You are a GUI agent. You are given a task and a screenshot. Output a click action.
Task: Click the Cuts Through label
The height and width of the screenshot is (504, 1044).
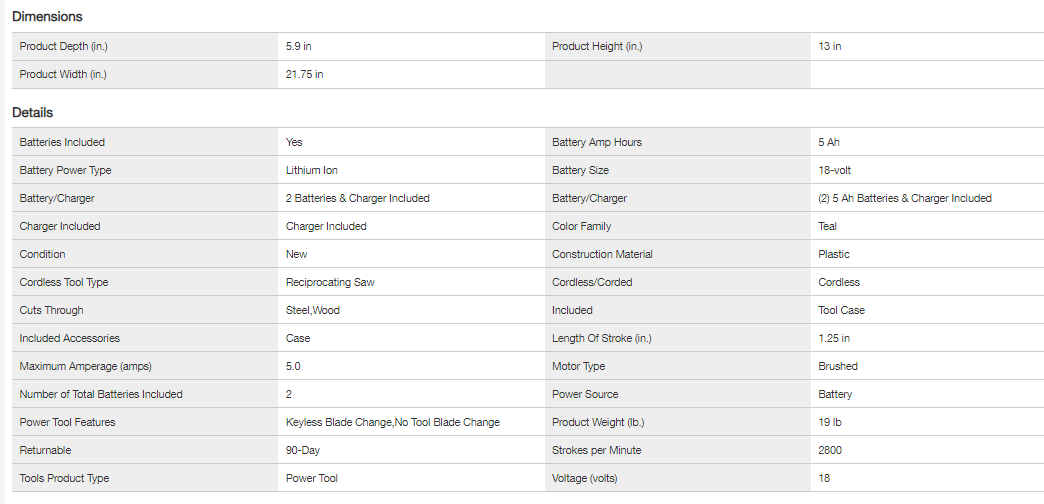click(51, 310)
